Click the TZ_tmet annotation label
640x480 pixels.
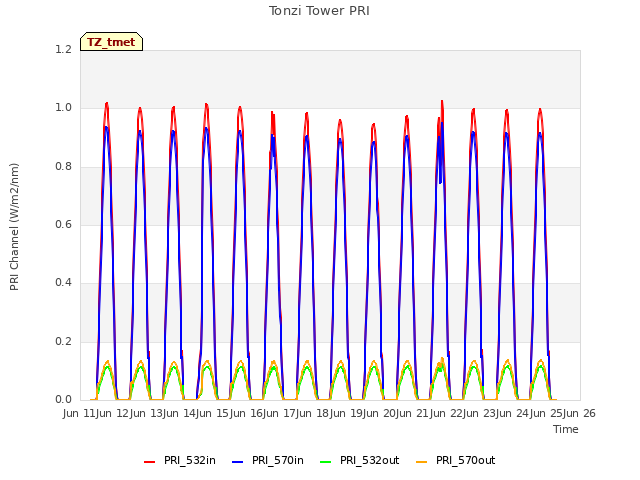(111, 42)
